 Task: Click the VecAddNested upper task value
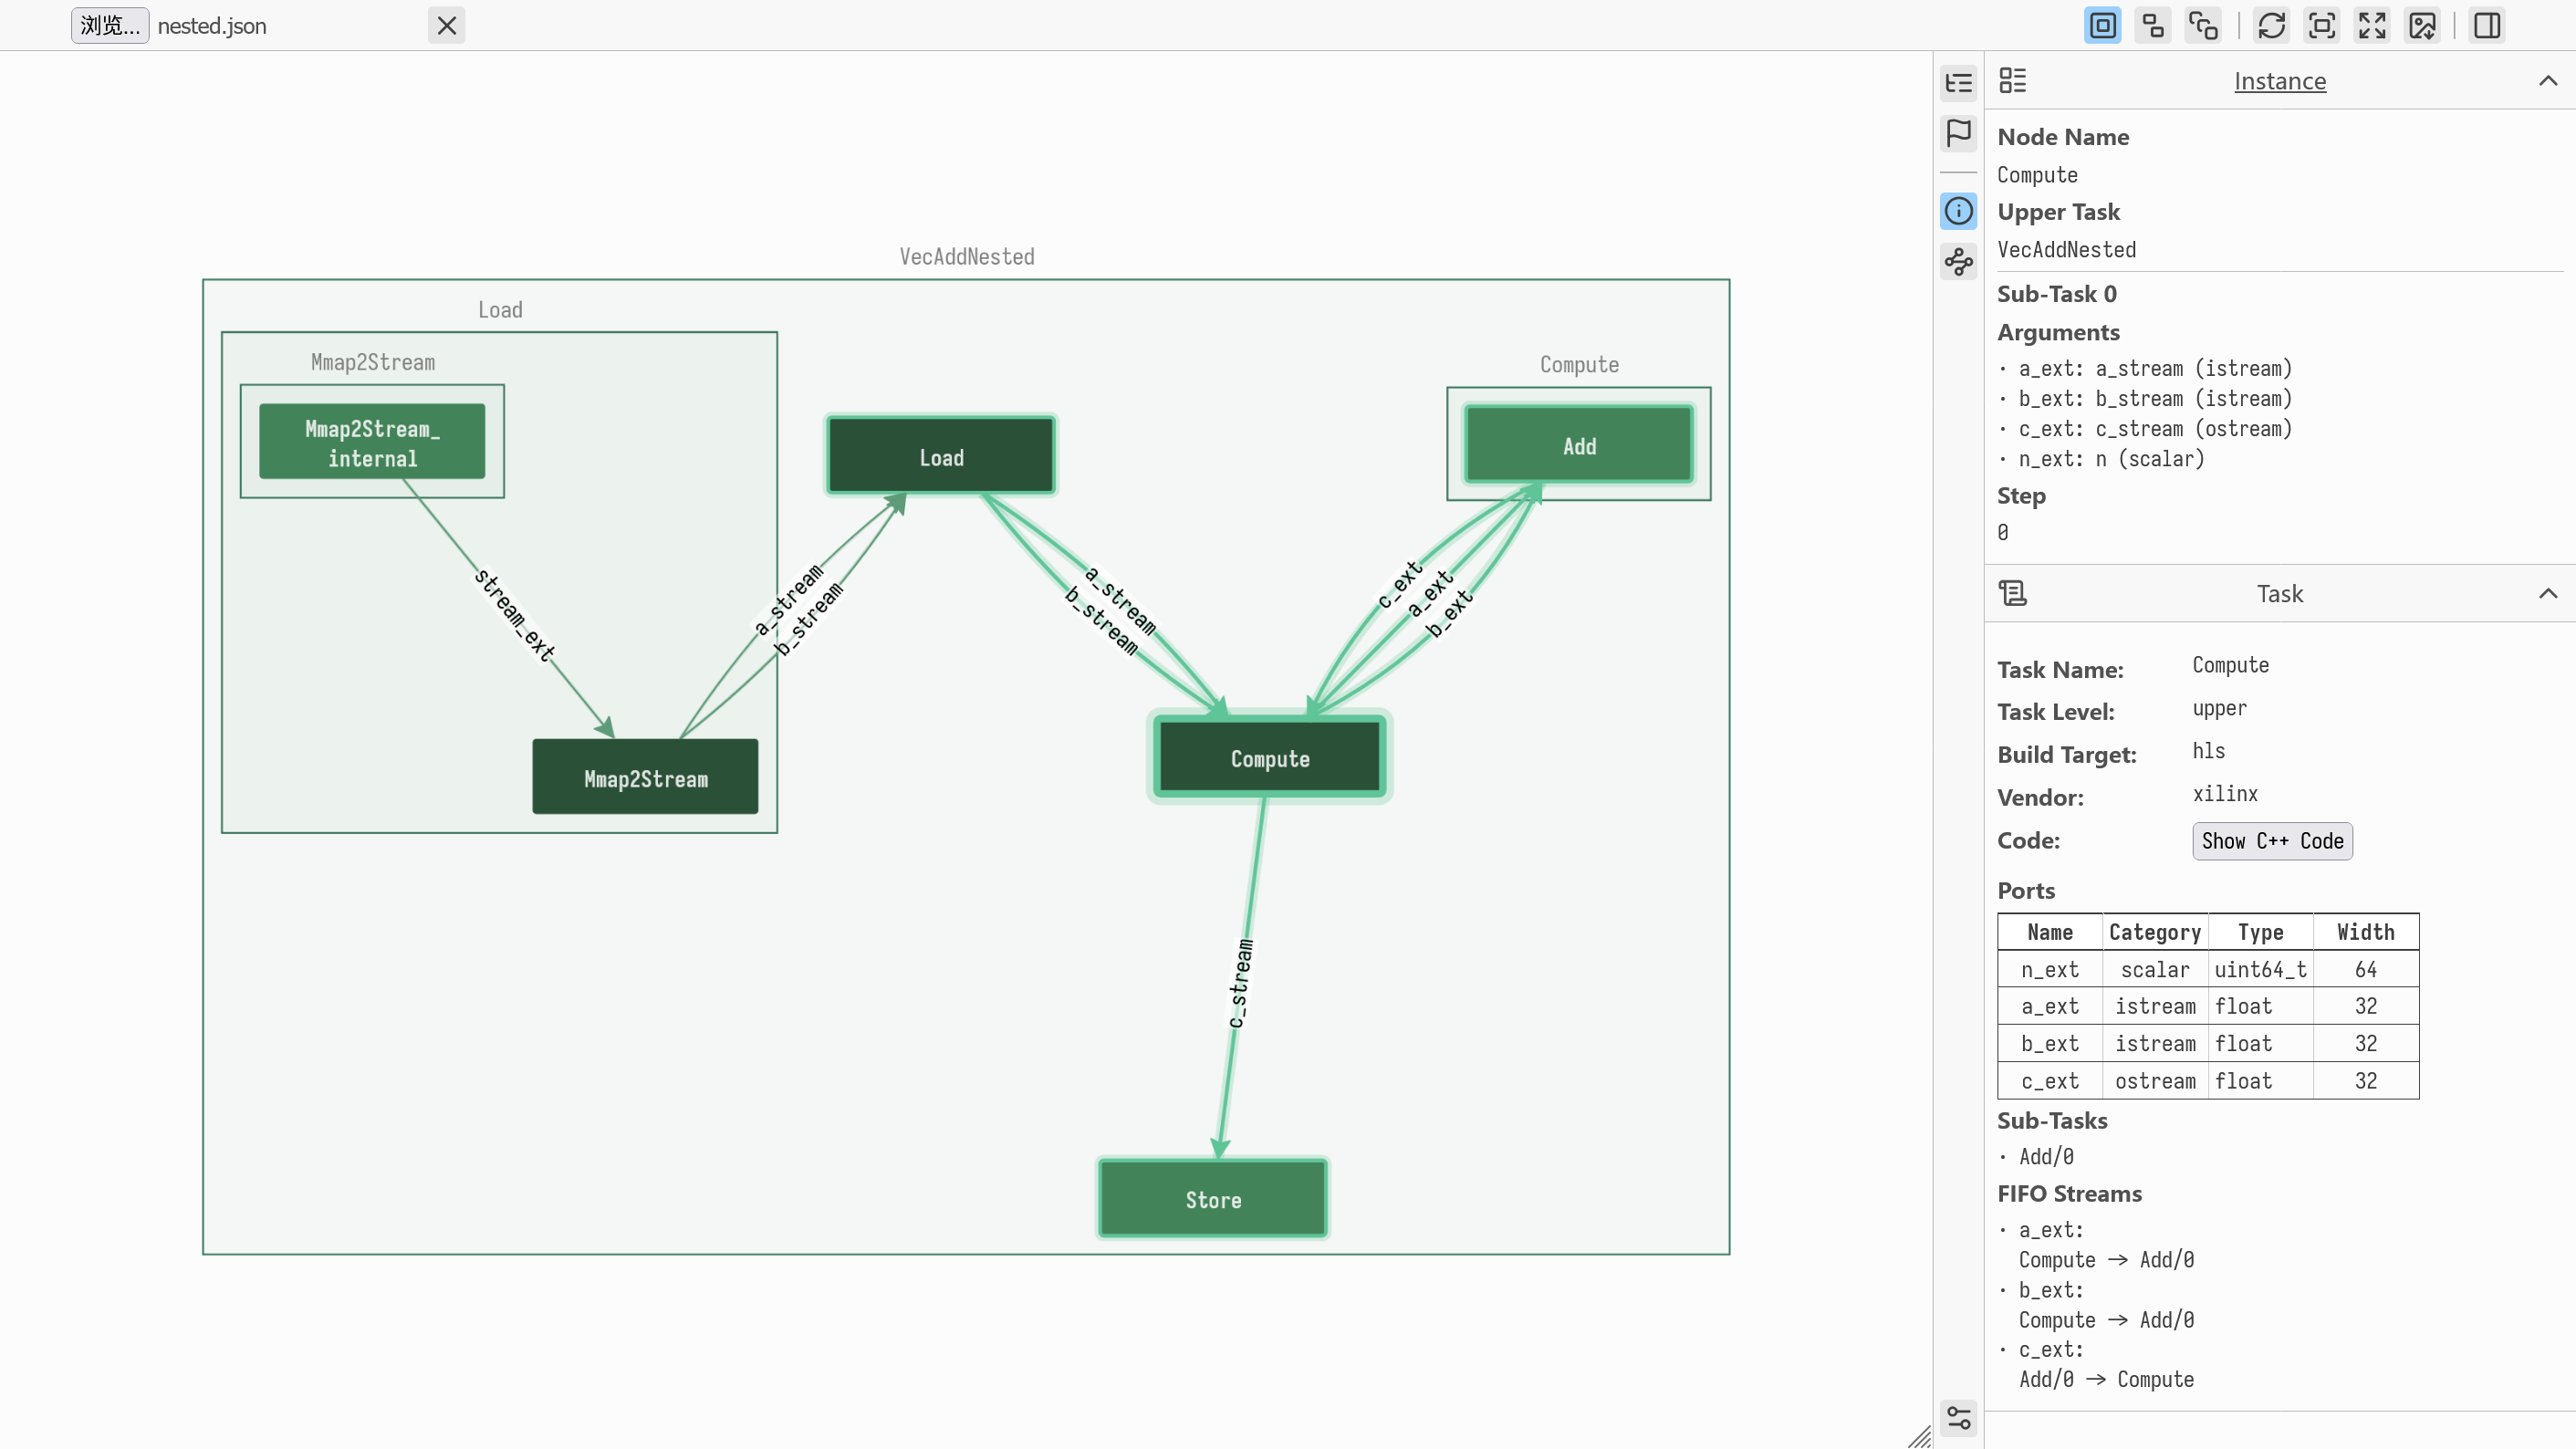[2067, 250]
